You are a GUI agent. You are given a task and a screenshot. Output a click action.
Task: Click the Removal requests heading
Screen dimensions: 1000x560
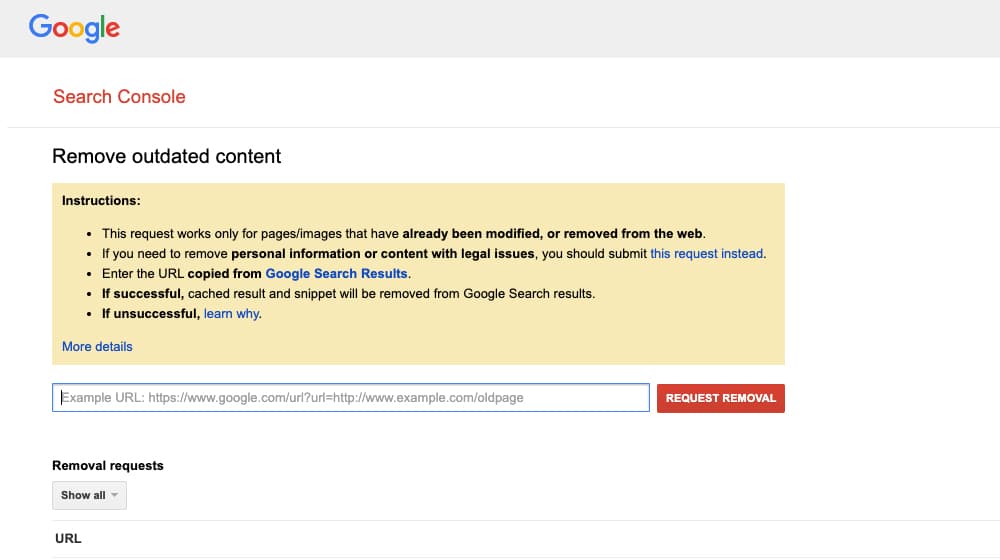(x=108, y=466)
